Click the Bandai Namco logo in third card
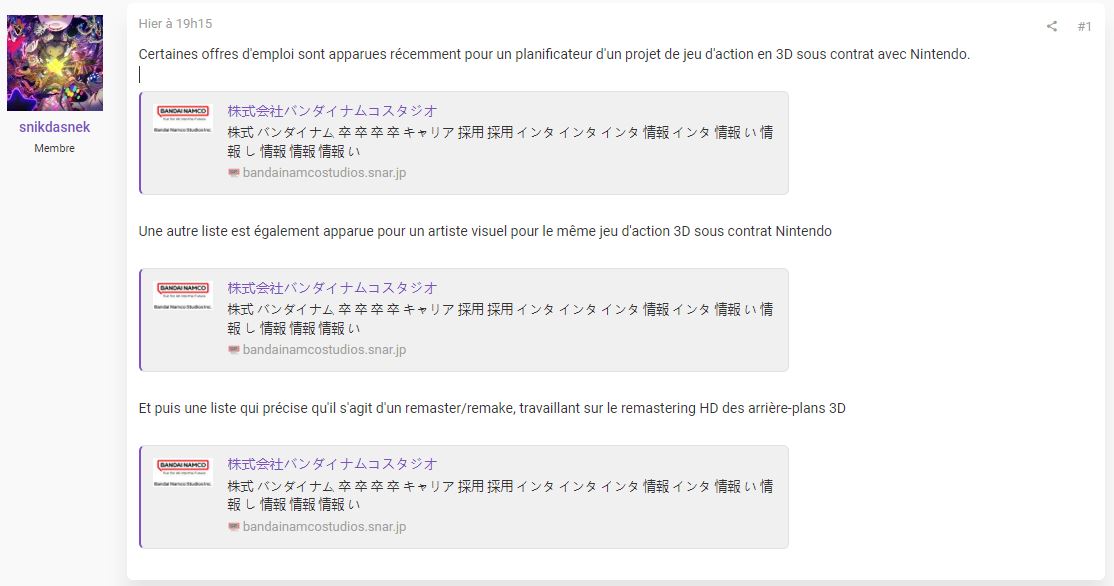Image resolution: width=1114 pixels, height=586 pixels. coord(183,472)
